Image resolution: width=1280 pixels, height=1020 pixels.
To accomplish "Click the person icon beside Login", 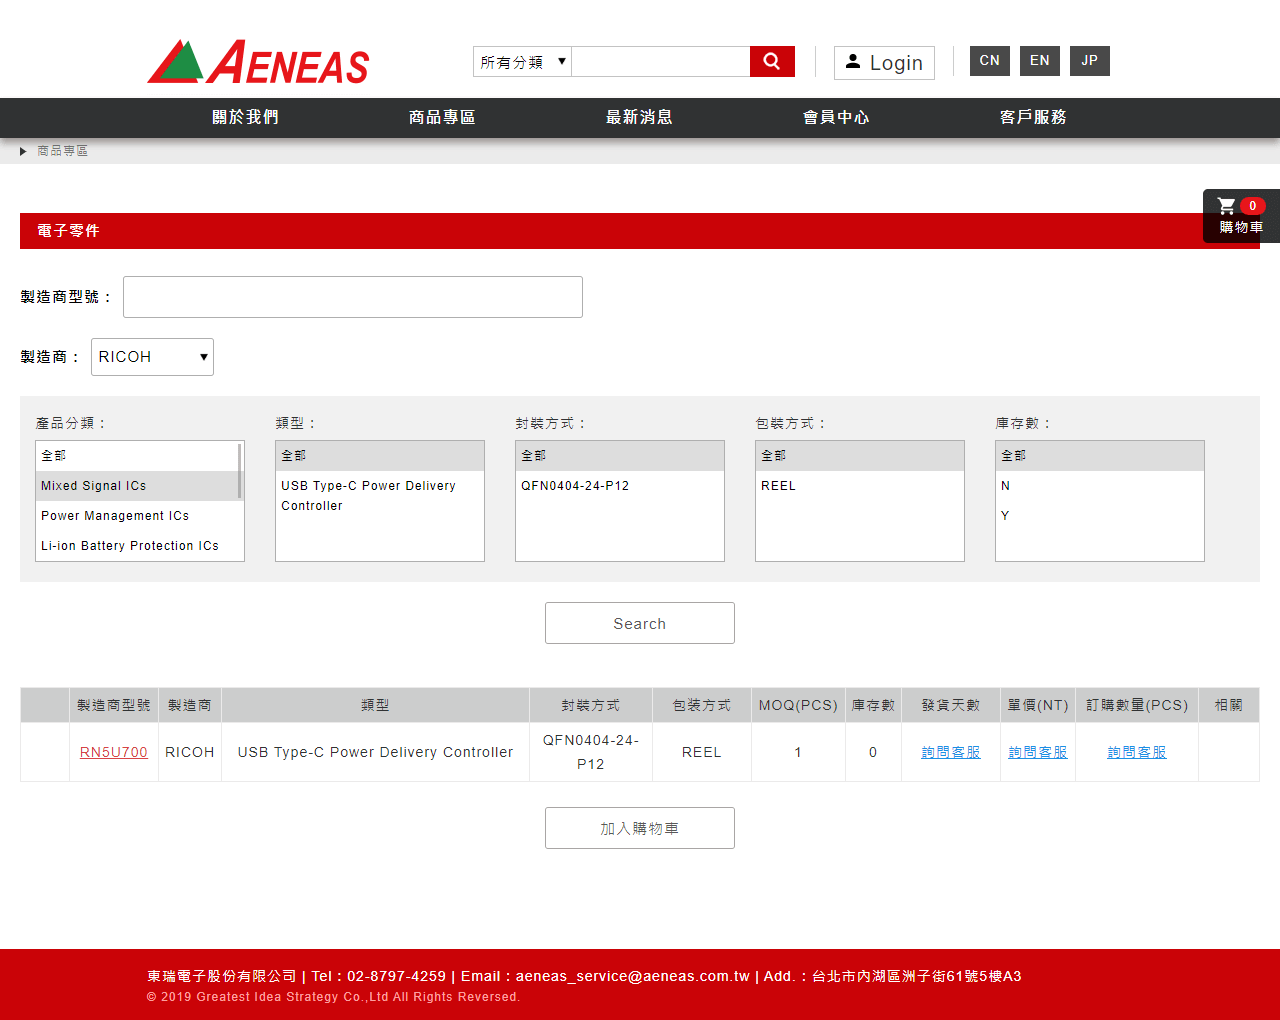I will (853, 62).
